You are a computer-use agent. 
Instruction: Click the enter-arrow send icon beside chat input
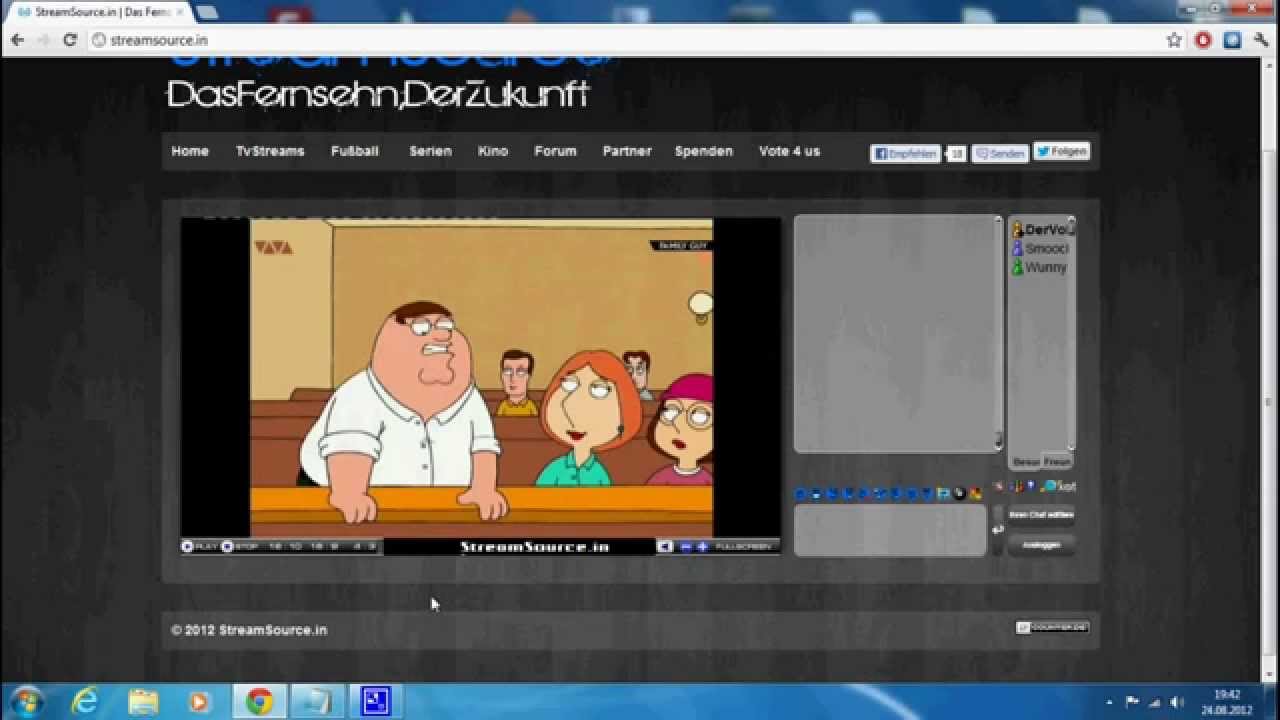coord(997,529)
